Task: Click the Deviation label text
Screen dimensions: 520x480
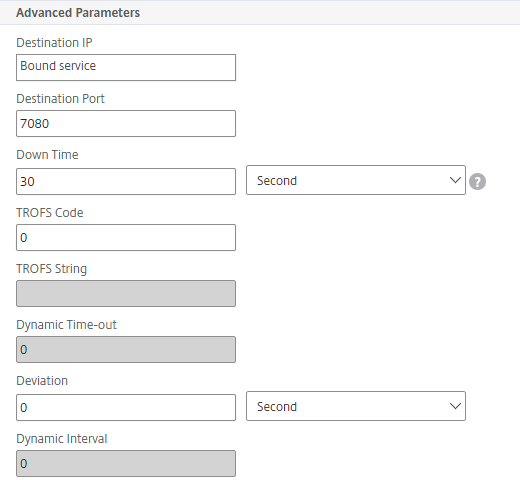Action: tap(42, 381)
